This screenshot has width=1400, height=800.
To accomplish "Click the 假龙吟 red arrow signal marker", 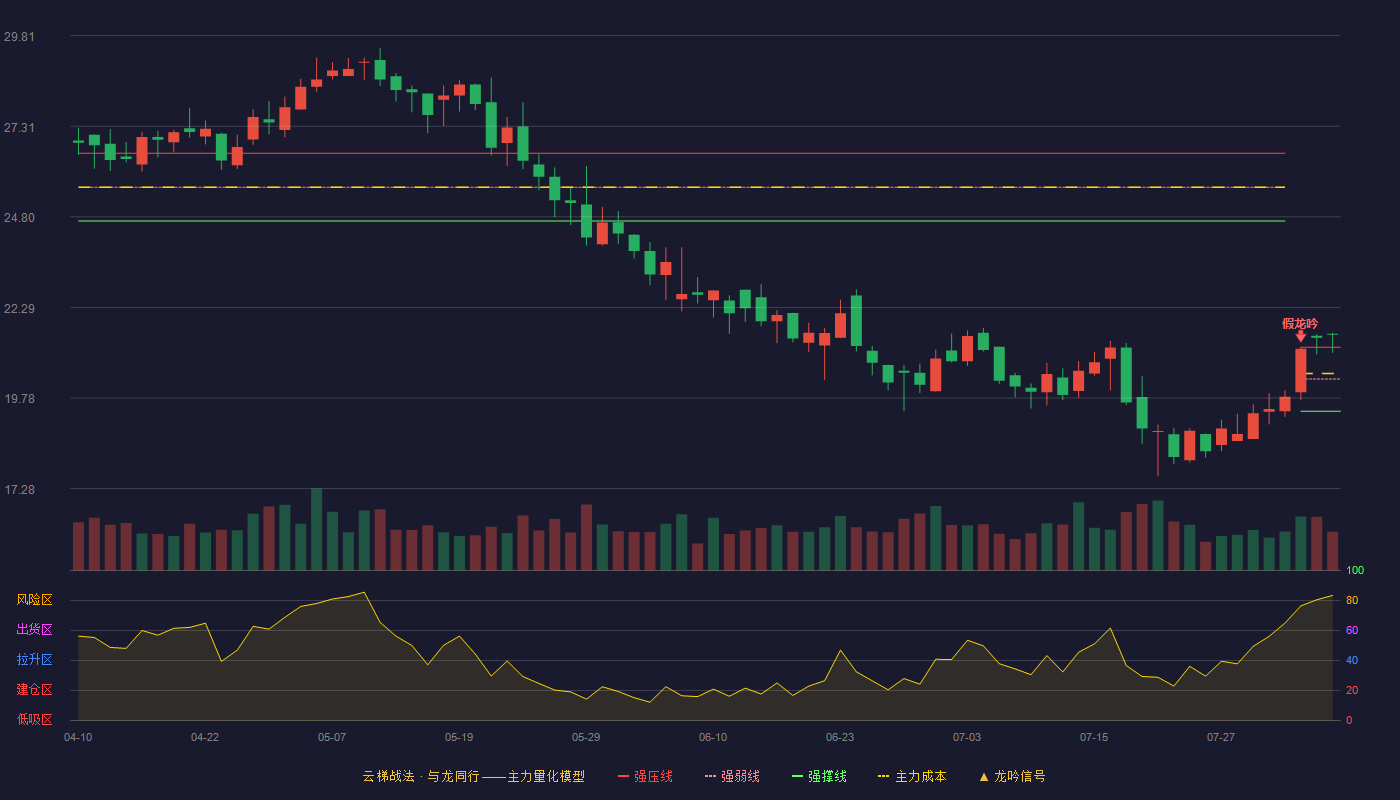I will coord(1300,336).
